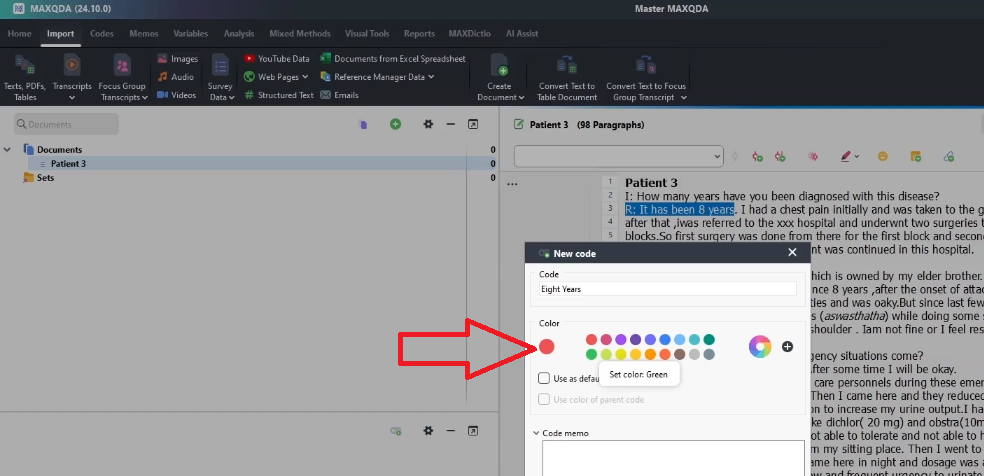Select the Patient 3 document in tree
This screenshot has width=984, height=476.
point(68,164)
